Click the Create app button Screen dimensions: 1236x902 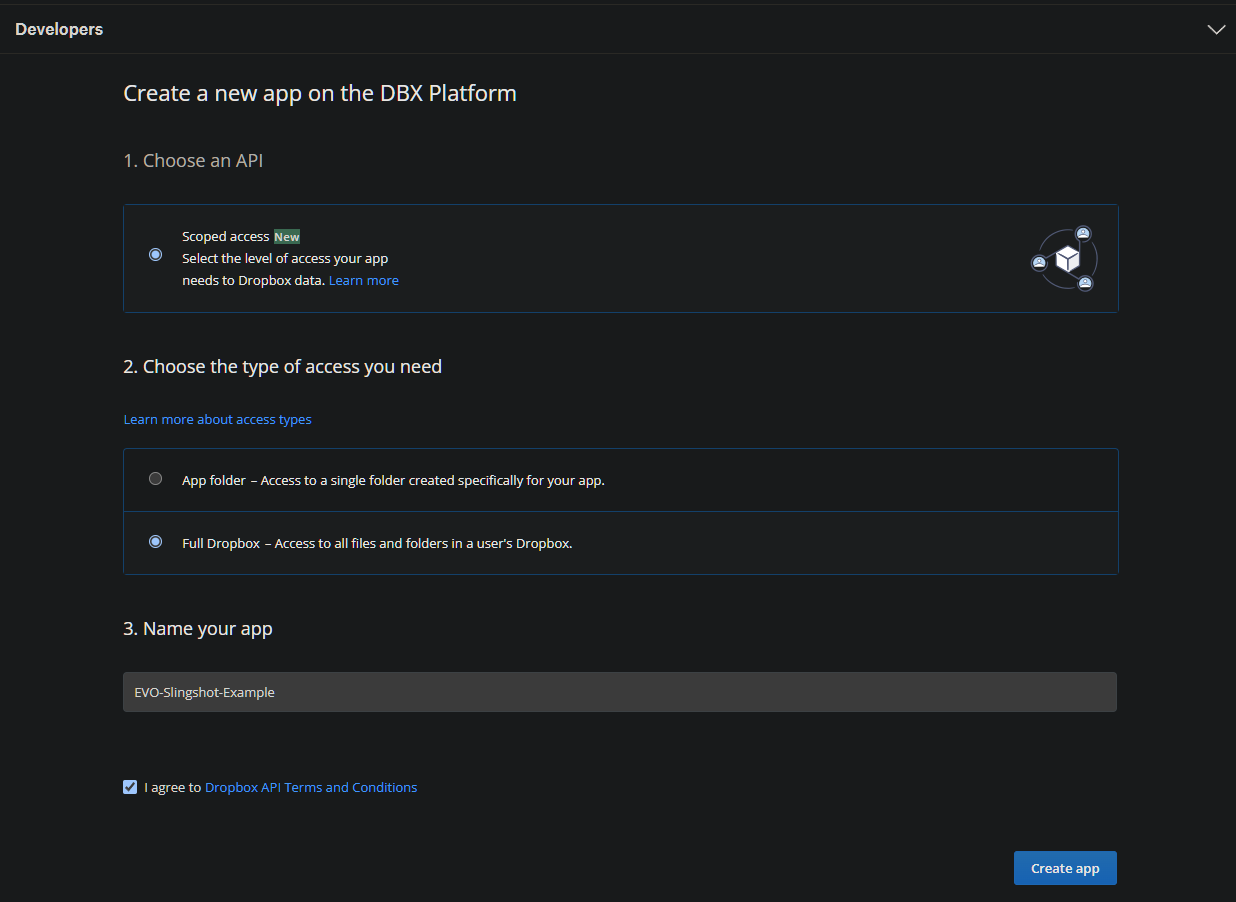point(1065,868)
